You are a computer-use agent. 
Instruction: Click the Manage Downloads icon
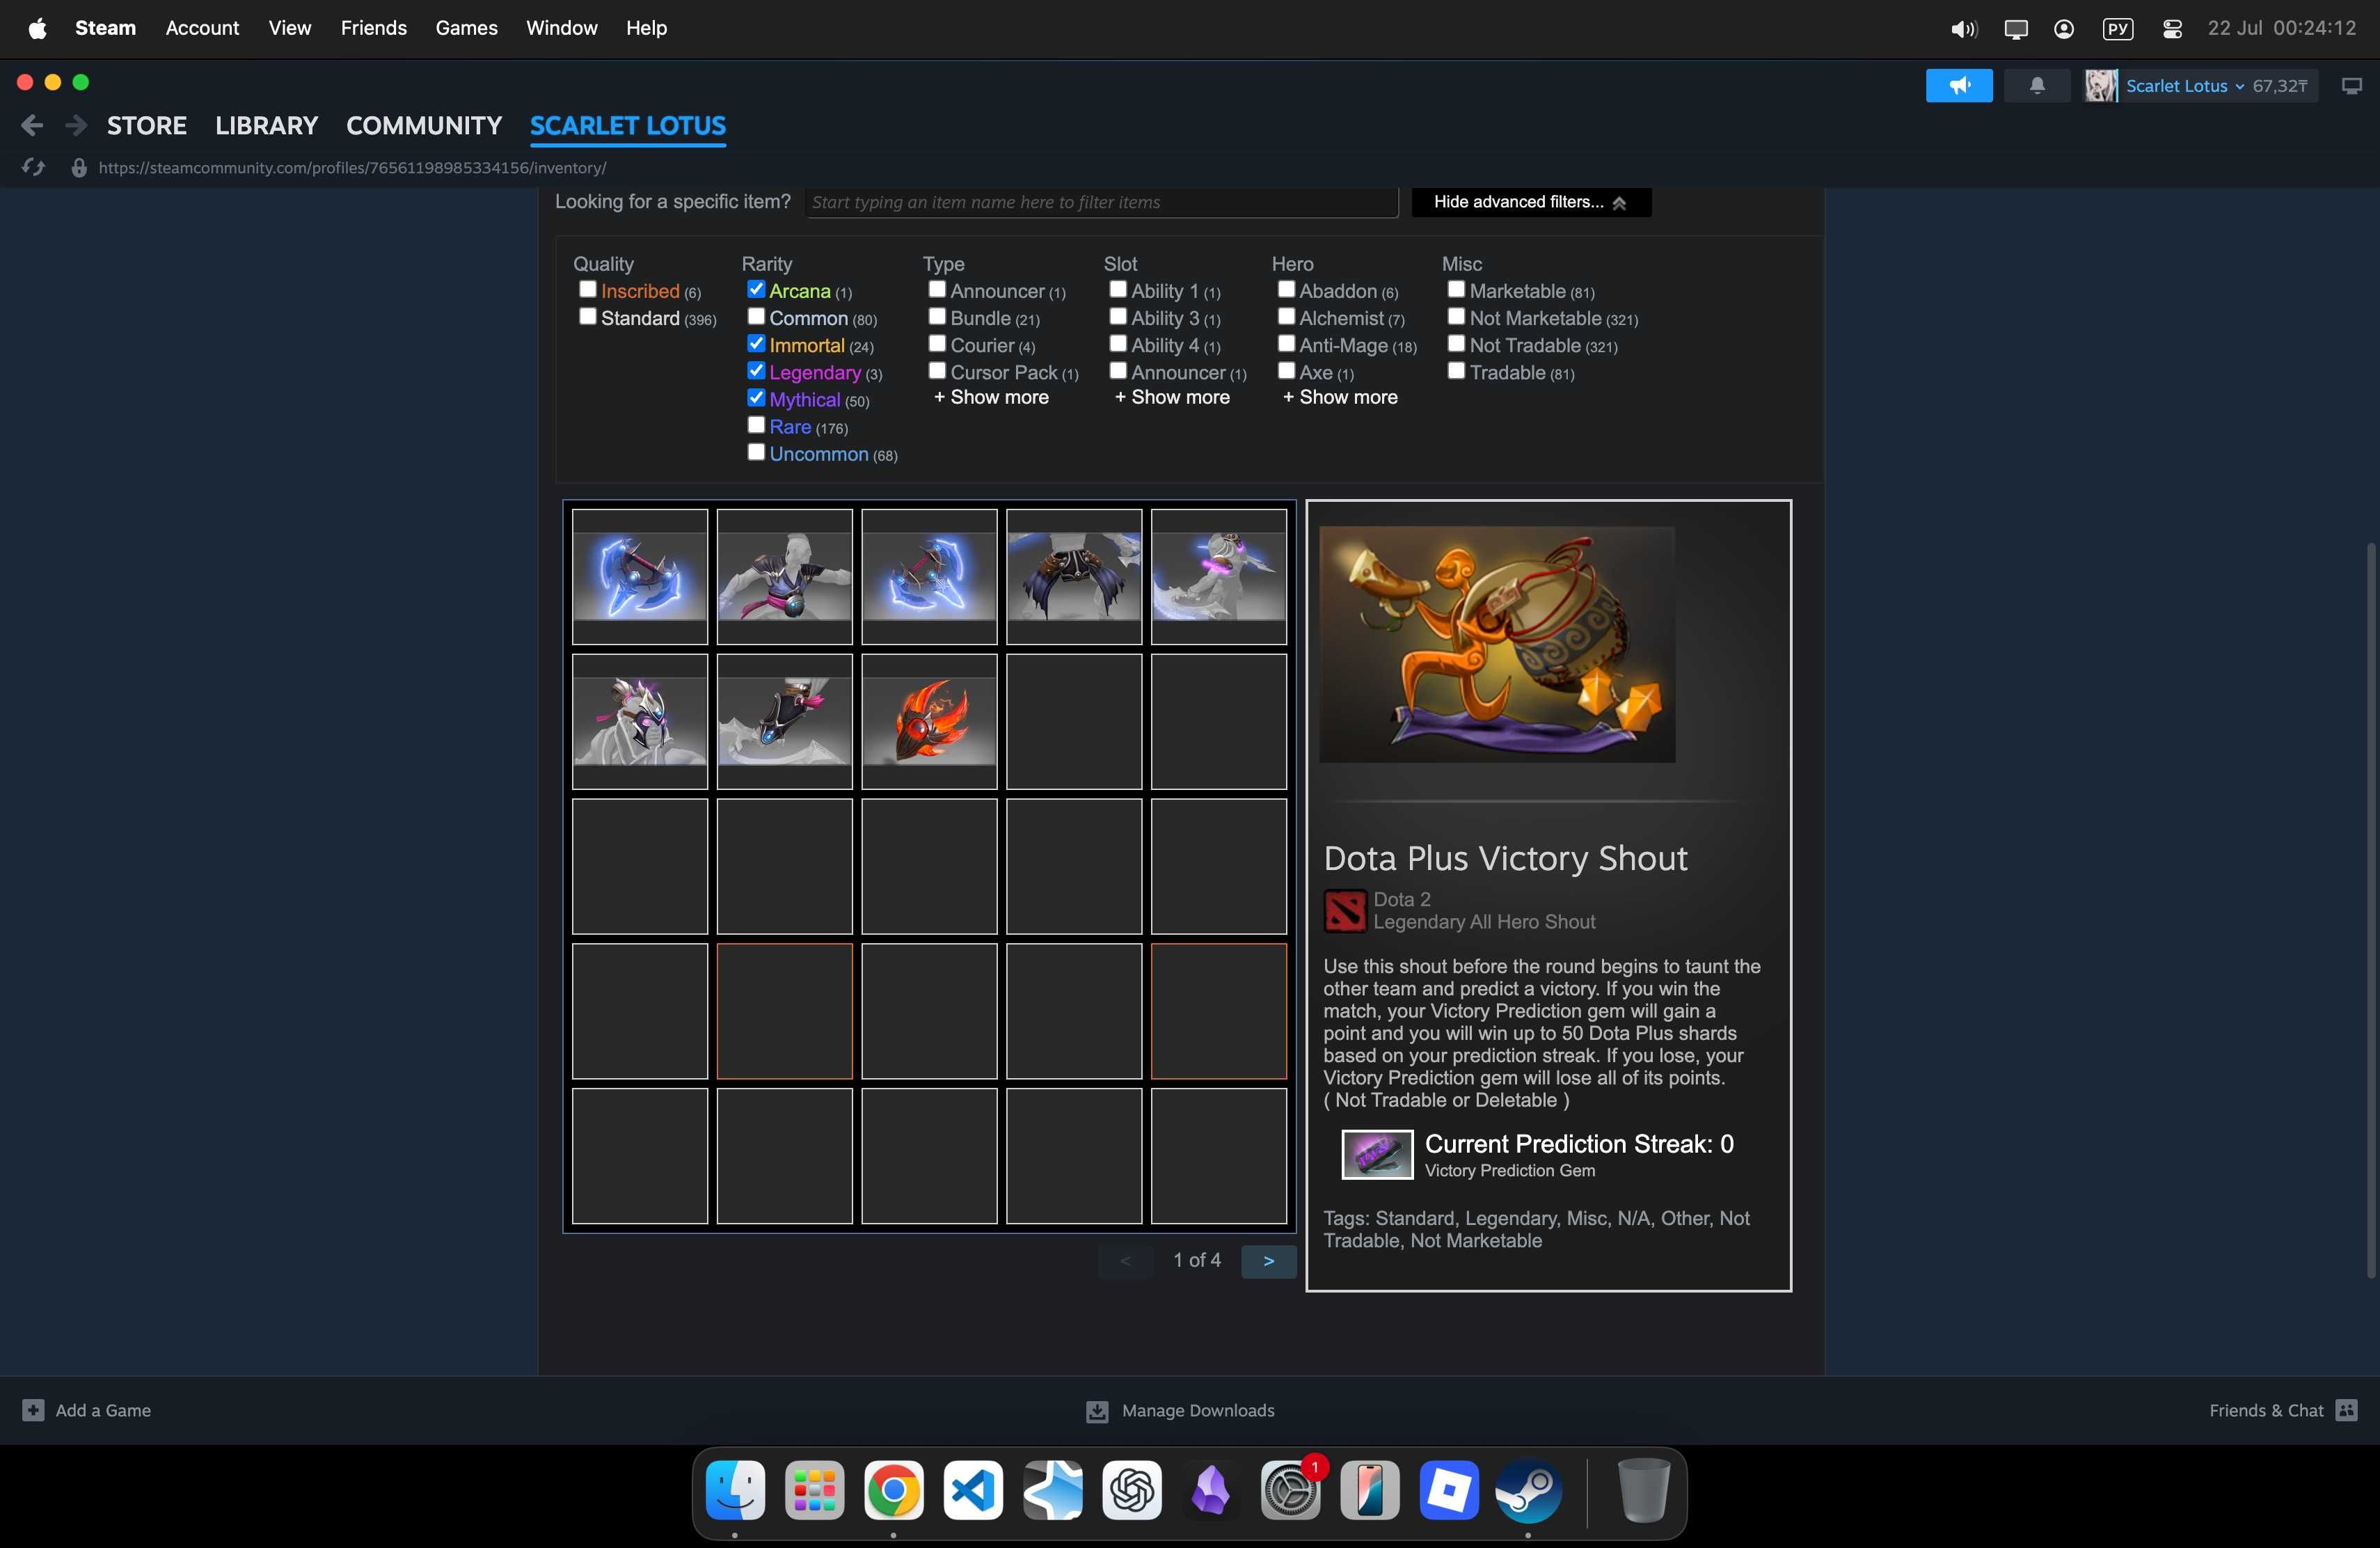pyautogui.click(x=1097, y=1411)
